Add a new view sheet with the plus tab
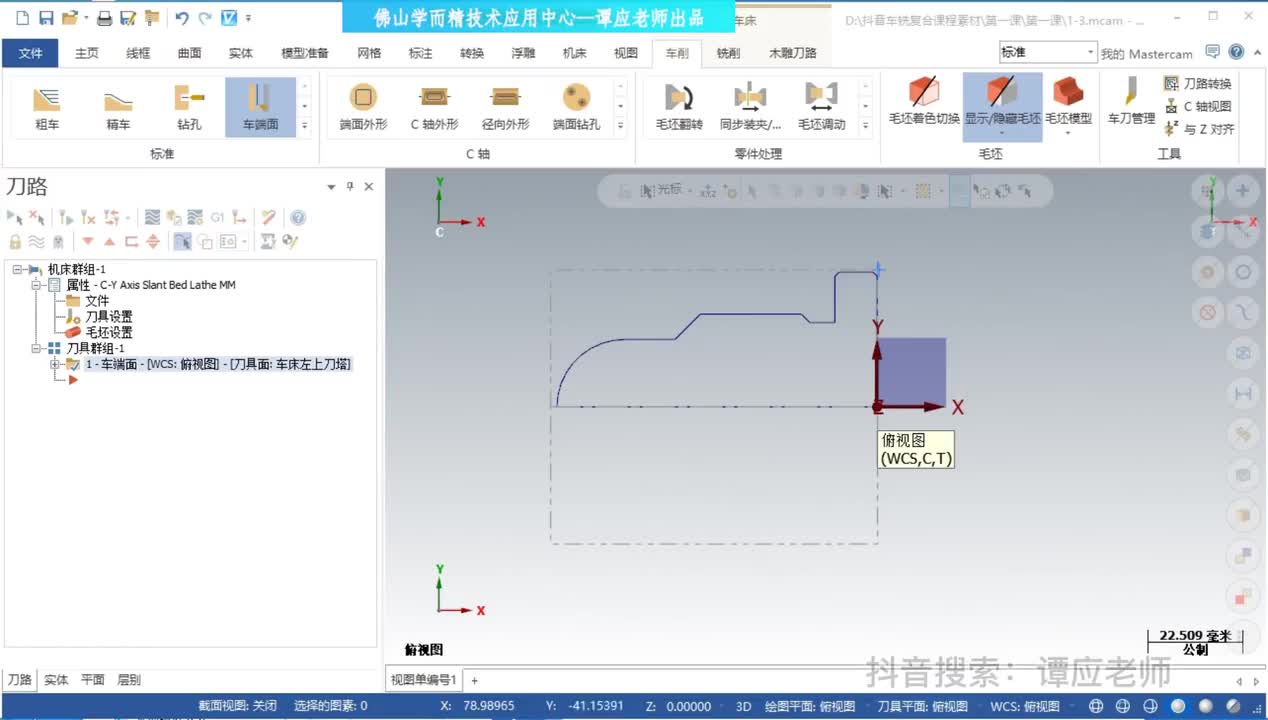1268x720 pixels. pos(475,680)
